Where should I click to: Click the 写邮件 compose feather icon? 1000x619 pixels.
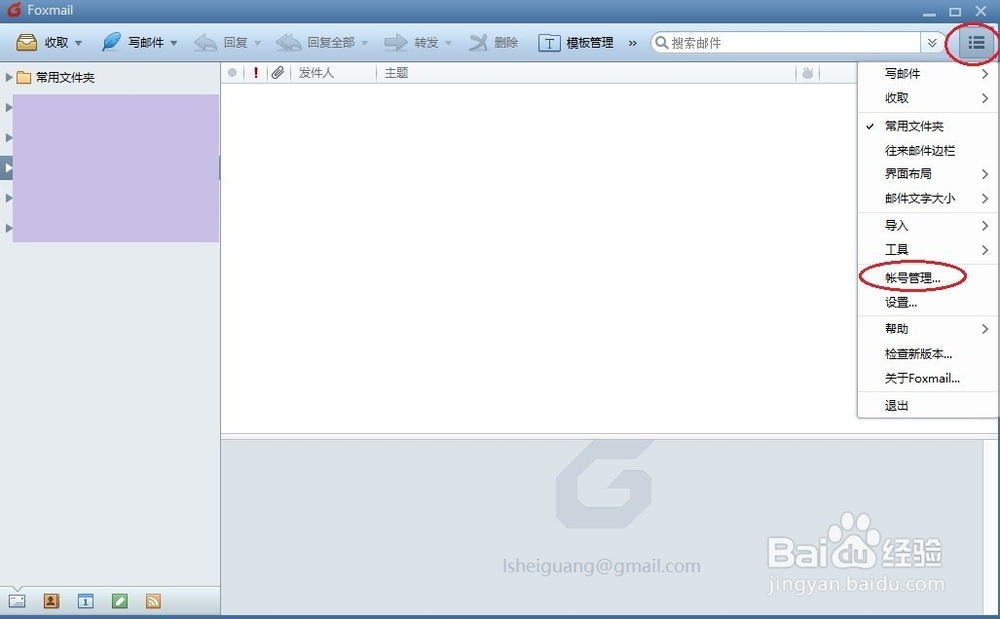111,42
